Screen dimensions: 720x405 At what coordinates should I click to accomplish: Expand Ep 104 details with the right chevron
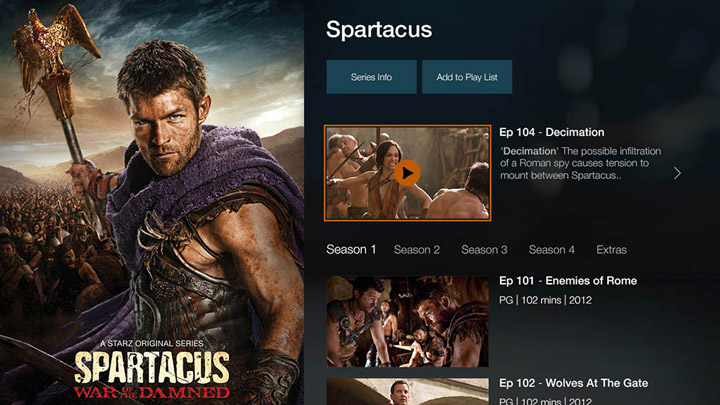click(x=677, y=173)
